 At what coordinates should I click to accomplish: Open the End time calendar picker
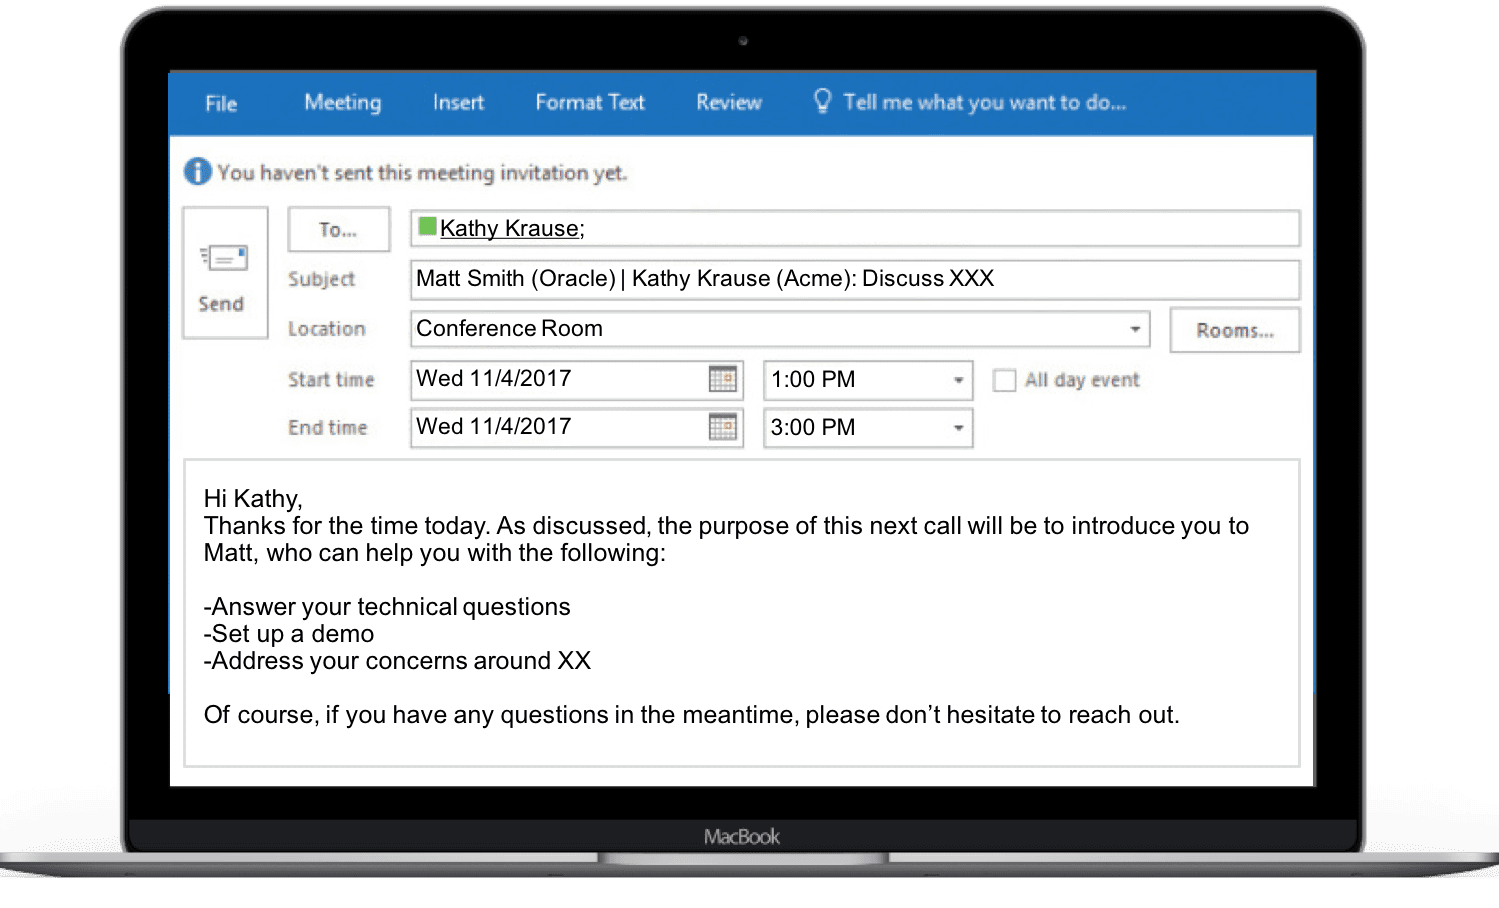(x=722, y=427)
